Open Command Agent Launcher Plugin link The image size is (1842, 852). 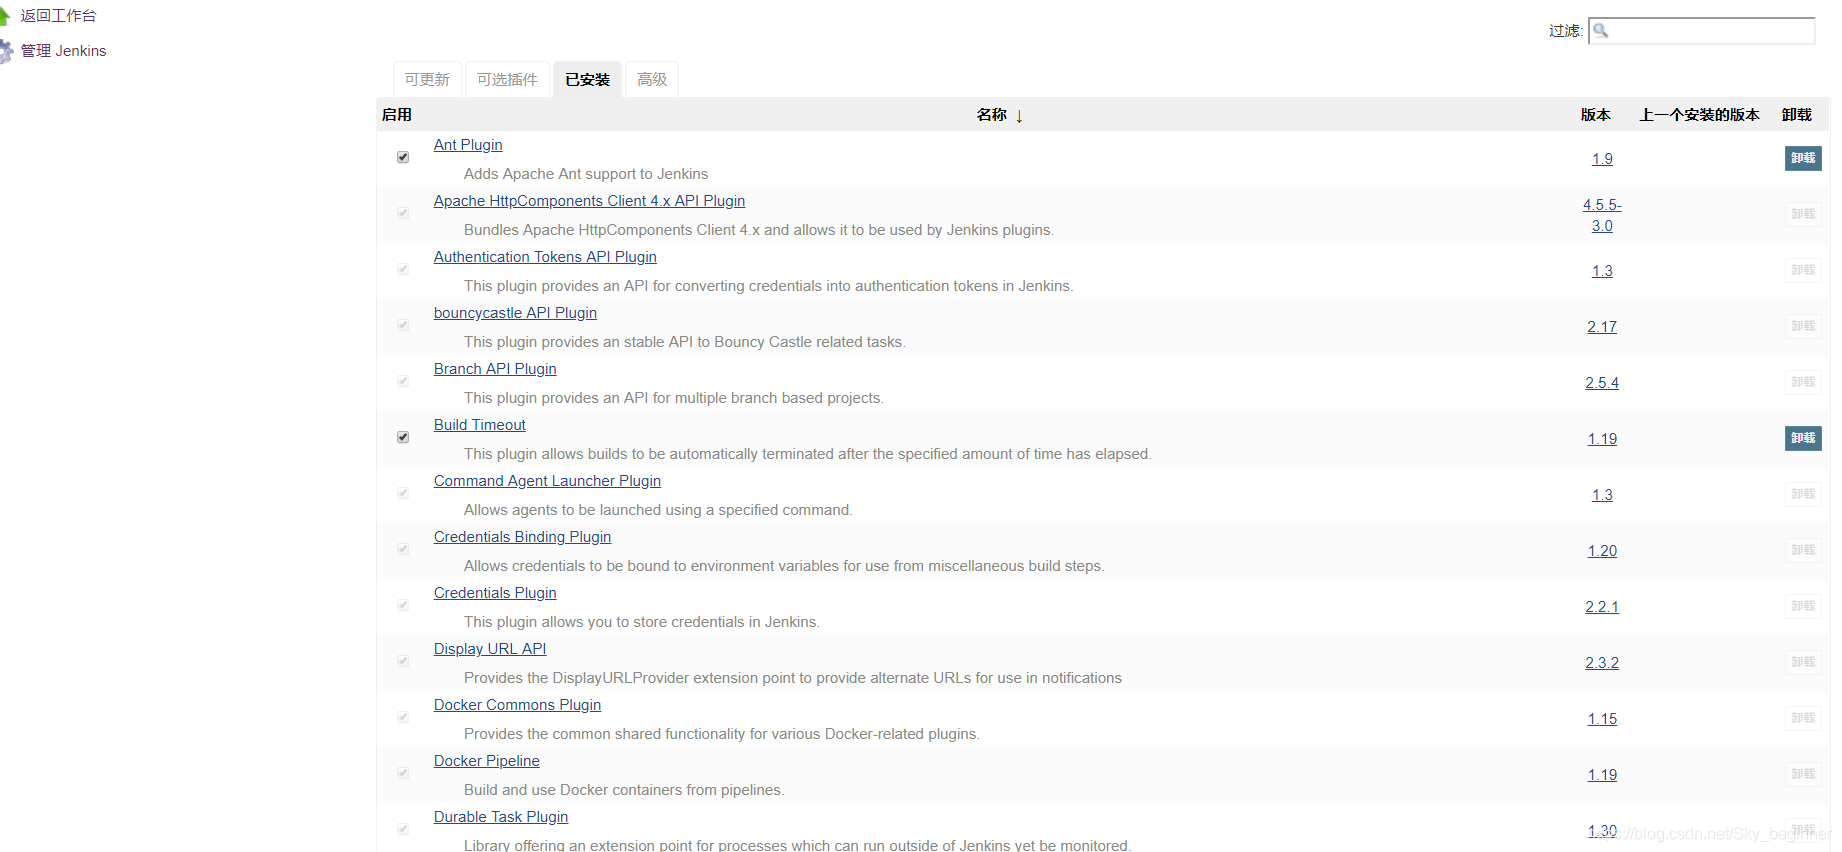(x=547, y=481)
